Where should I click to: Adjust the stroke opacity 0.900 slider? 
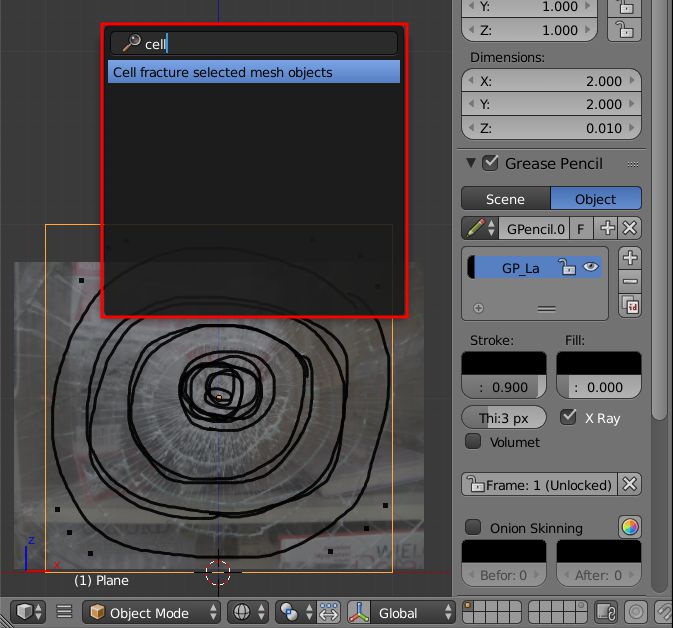coord(503,387)
